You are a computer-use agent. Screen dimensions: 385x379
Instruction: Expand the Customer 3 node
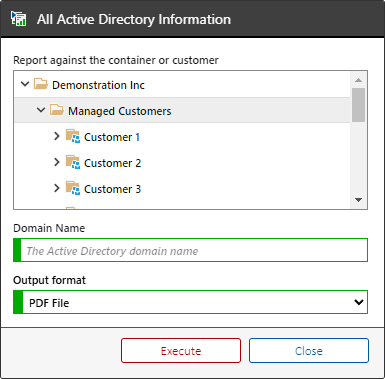[x=57, y=188]
